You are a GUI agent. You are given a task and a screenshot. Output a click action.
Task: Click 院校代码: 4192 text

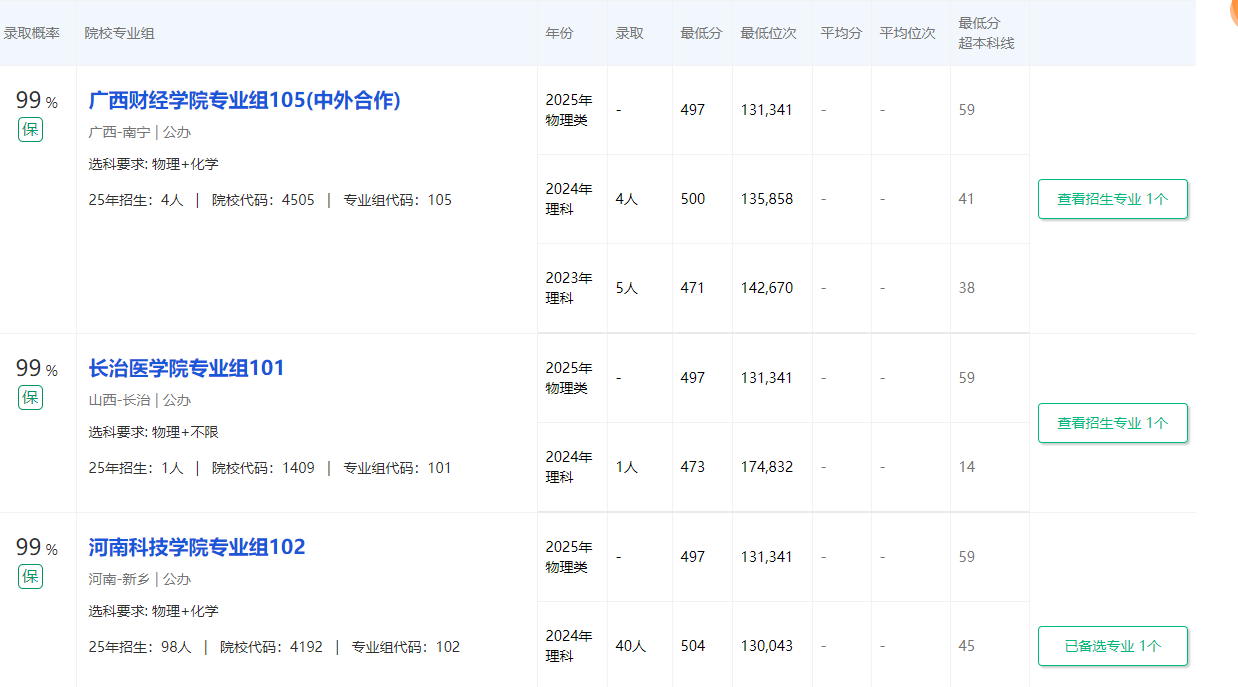271,647
